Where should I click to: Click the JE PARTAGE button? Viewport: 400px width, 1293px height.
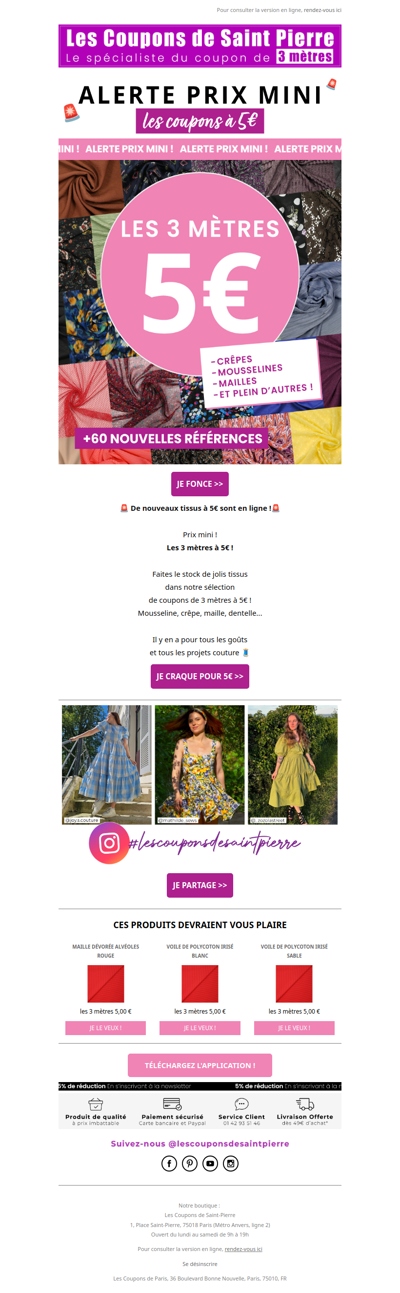[x=200, y=885]
